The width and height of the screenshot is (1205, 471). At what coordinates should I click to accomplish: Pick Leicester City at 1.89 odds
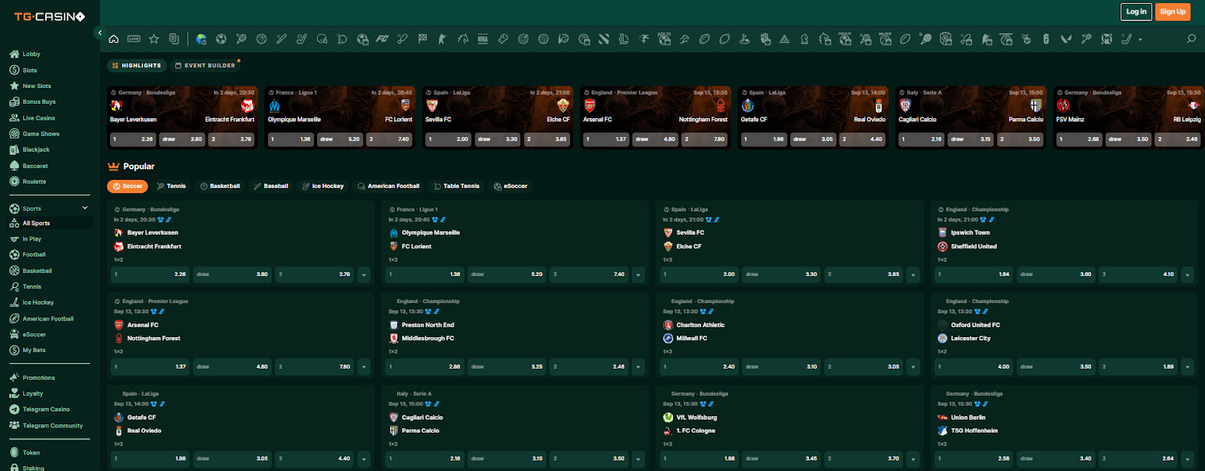click(1139, 367)
